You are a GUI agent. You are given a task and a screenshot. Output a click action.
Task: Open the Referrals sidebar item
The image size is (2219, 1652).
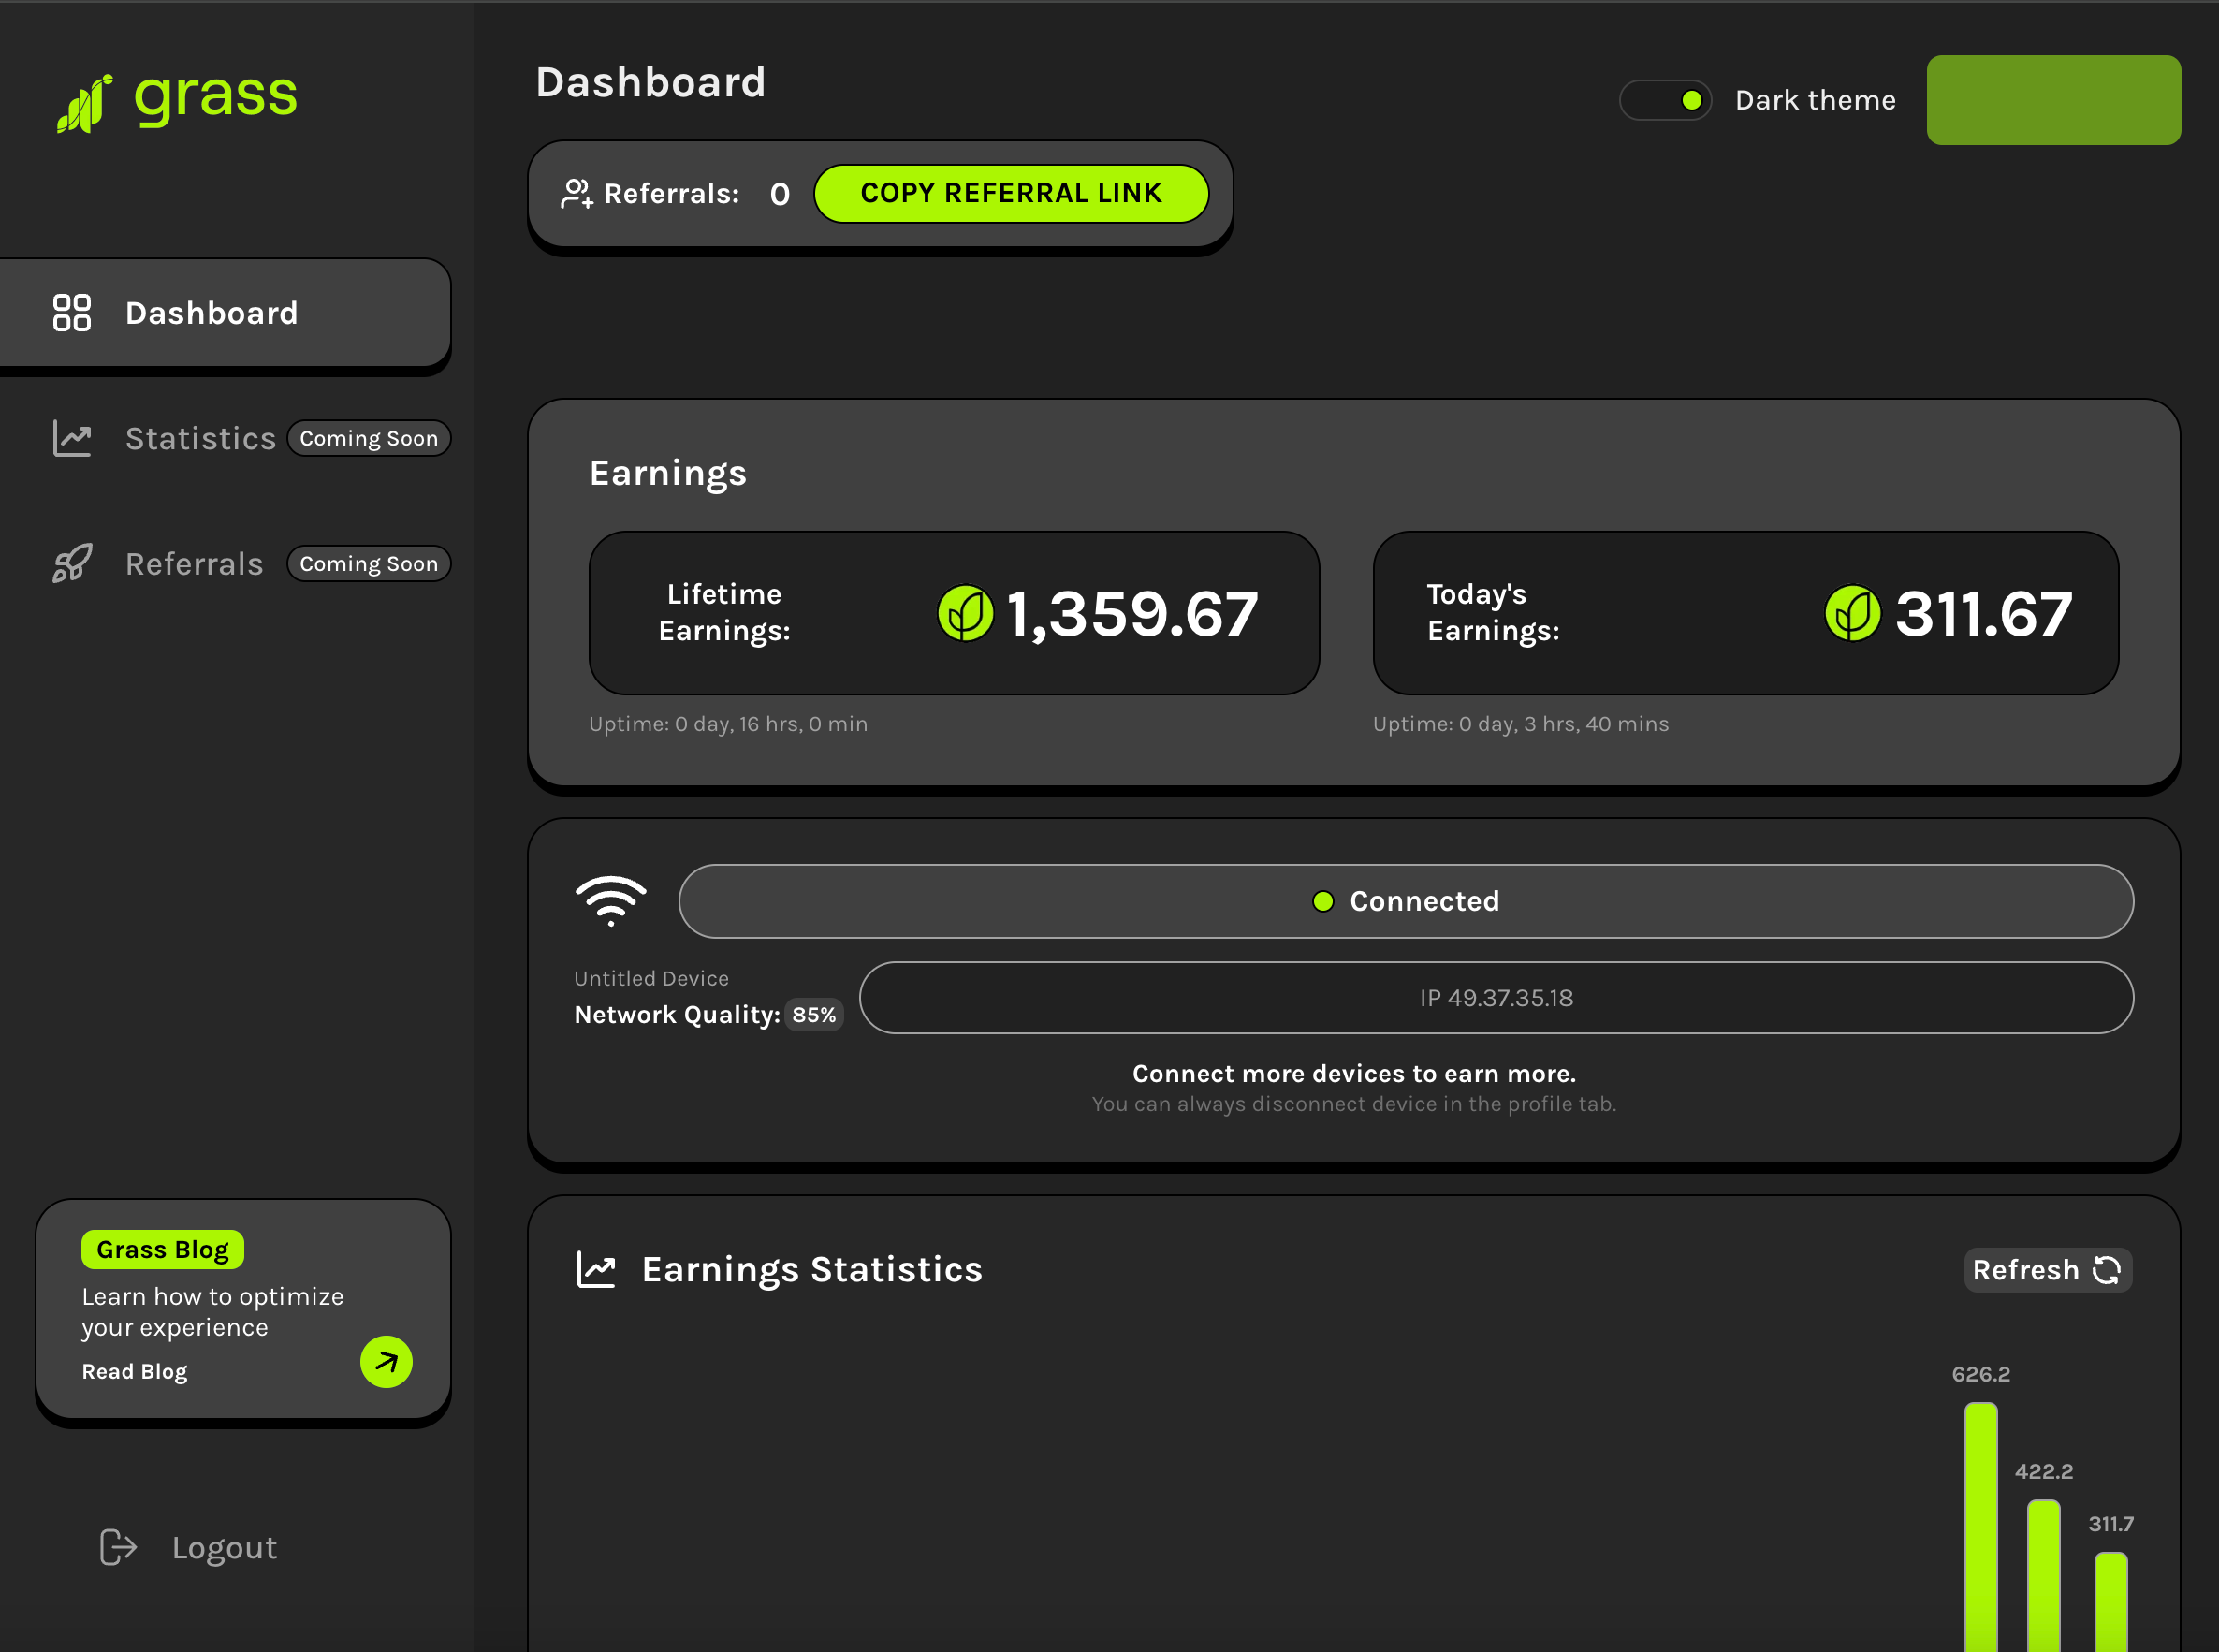(194, 563)
